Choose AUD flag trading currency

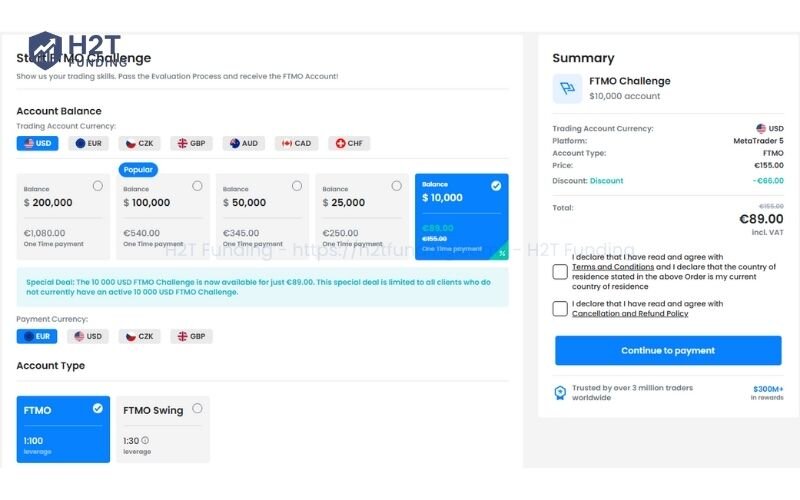(244, 143)
